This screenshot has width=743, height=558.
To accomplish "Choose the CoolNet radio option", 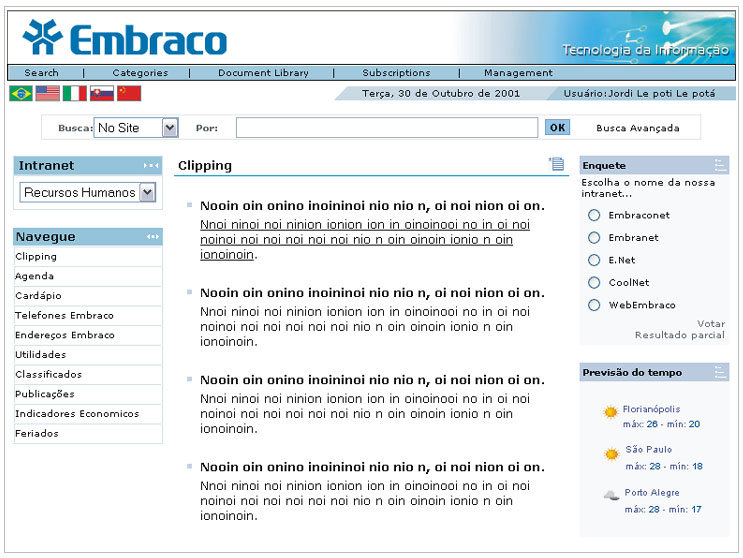I will [x=594, y=282].
